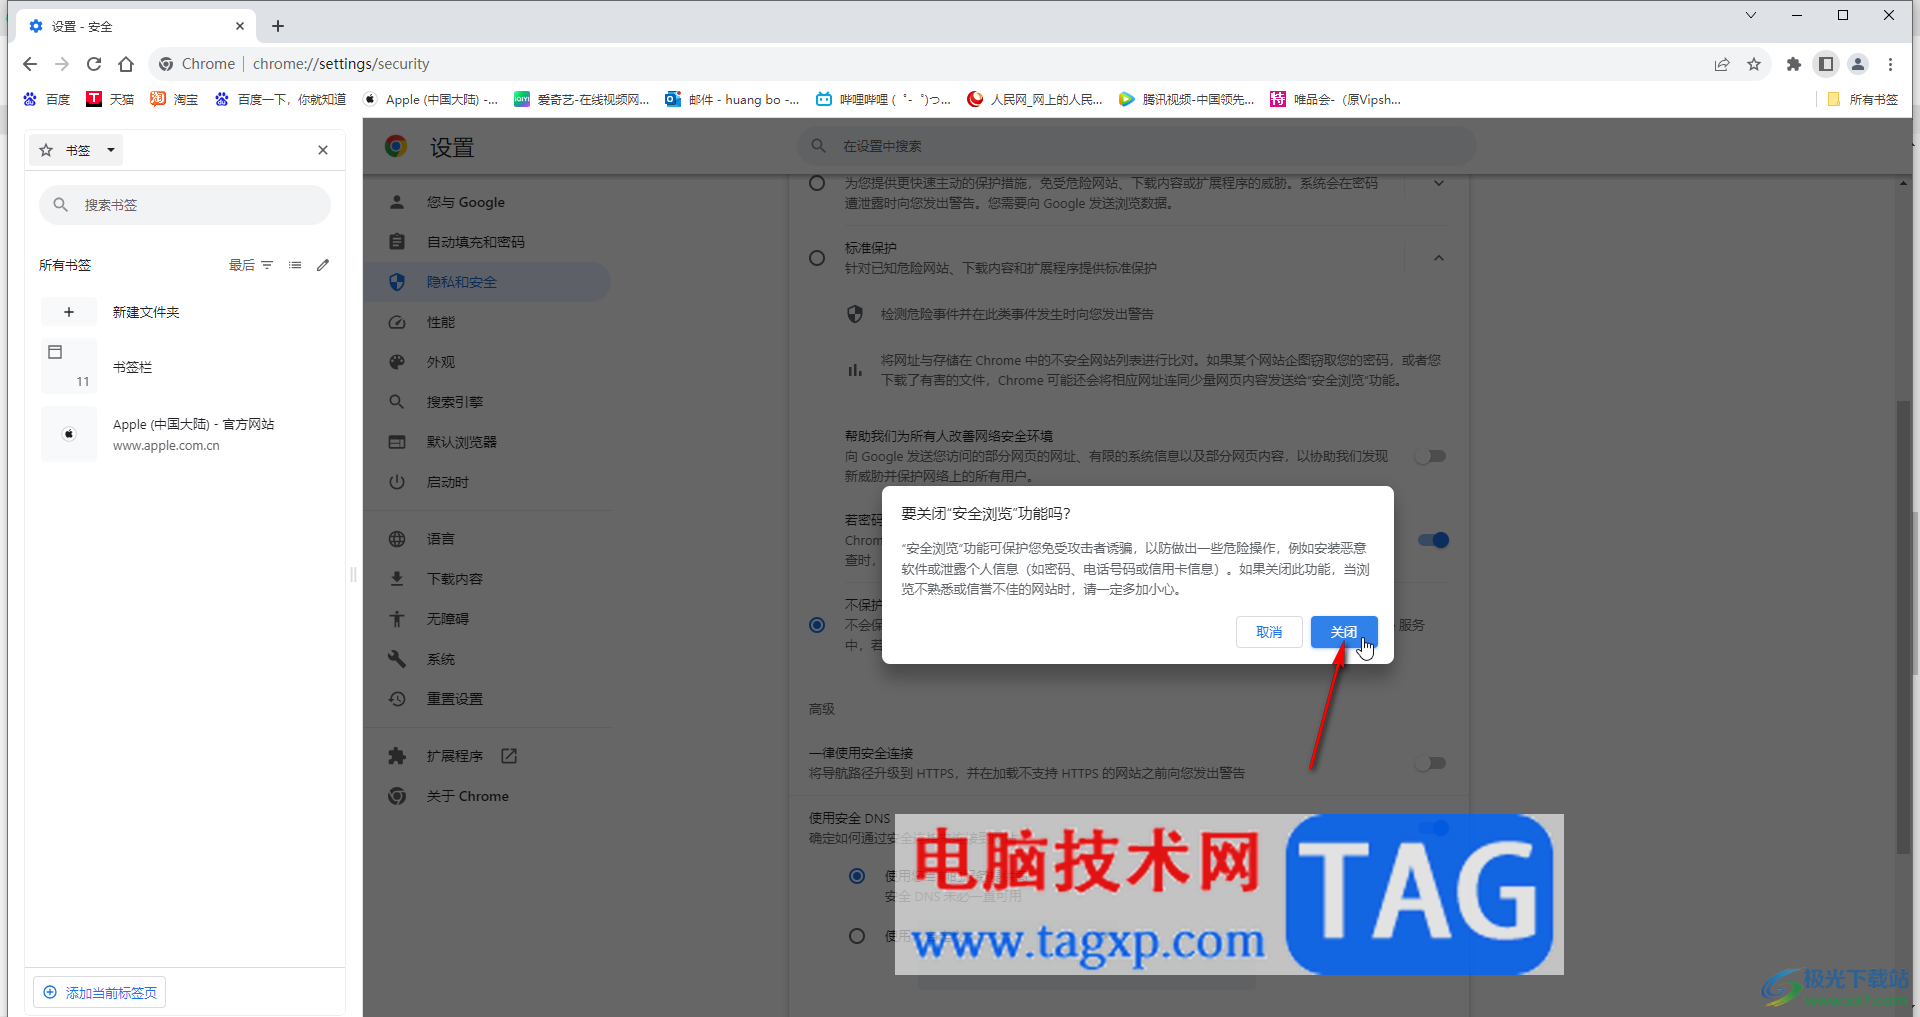The image size is (1920, 1017).
Task: Select 重置设置 settings section
Action: (x=488, y=699)
